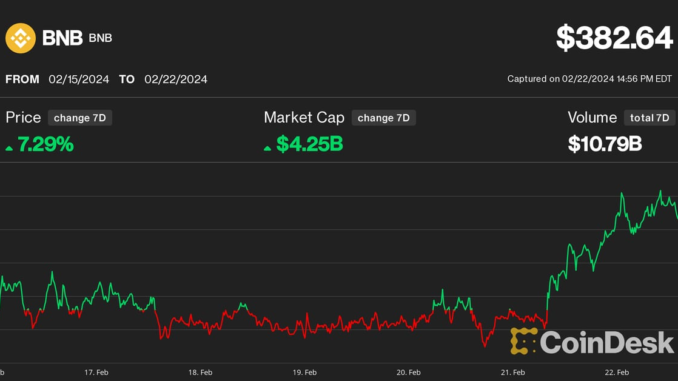Click the Market Cap label
678x381 pixels.
tap(304, 118)
